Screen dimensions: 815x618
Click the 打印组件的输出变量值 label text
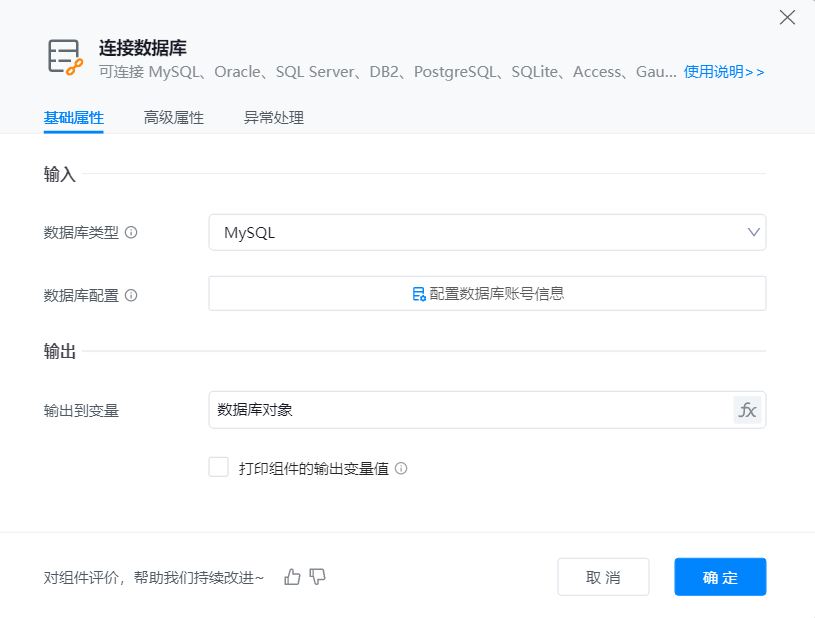(313, 468)
